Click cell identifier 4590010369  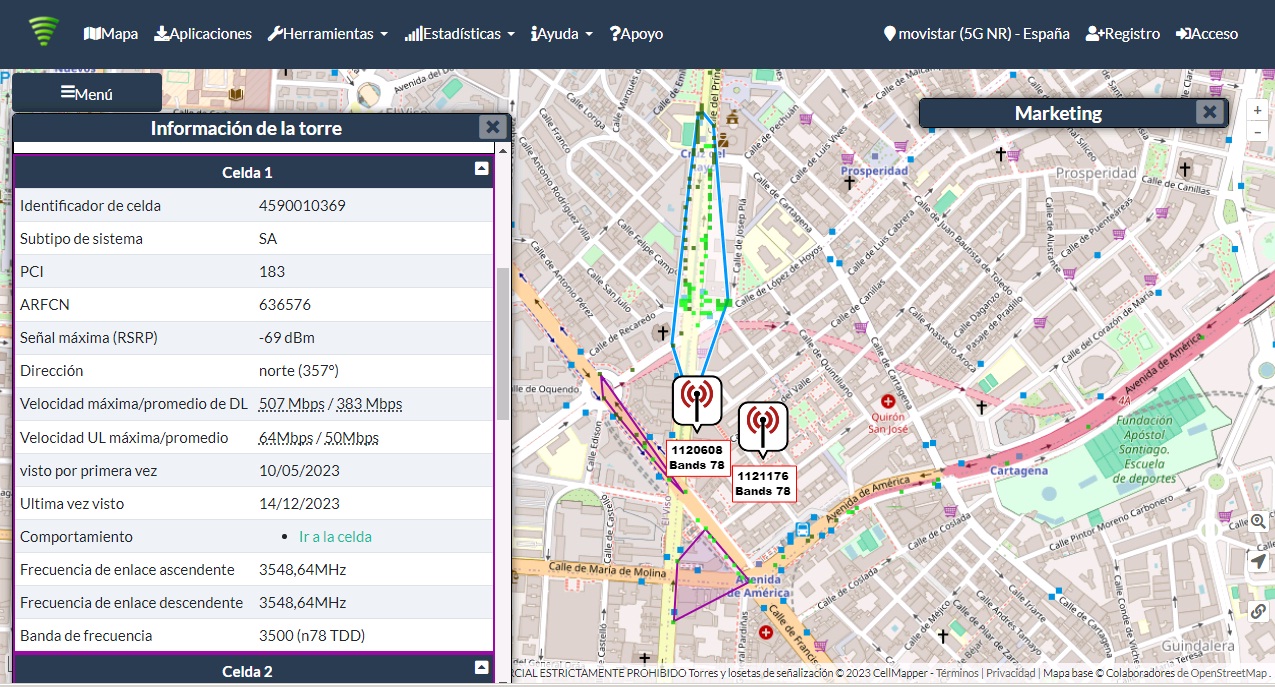[x=302, y=206]
